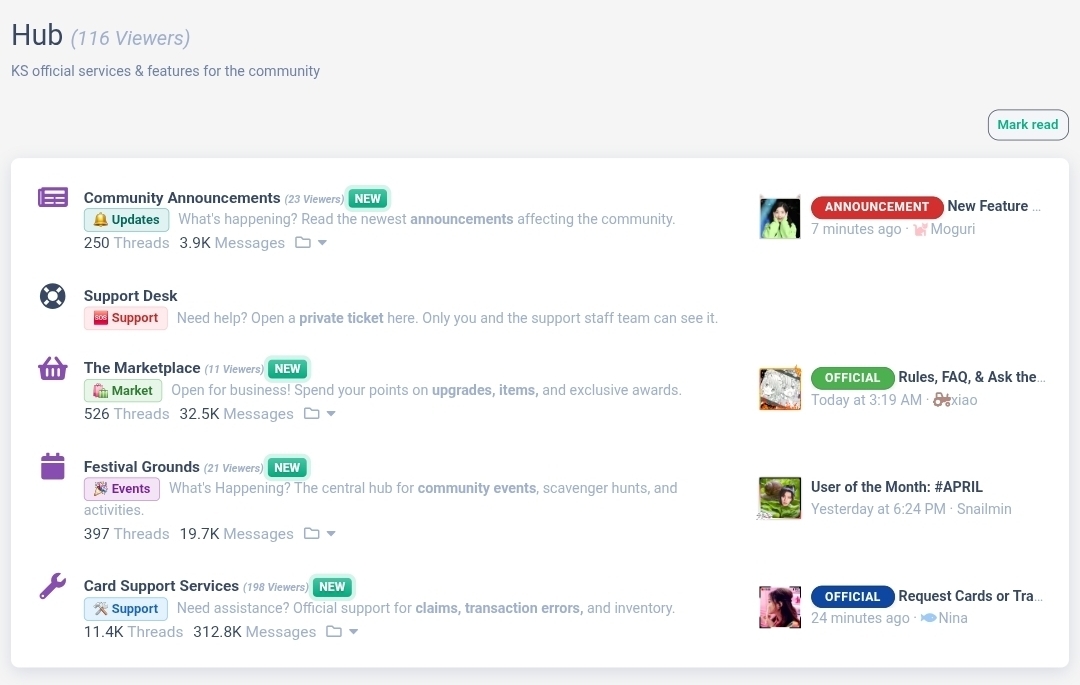Click the folder icon under The Marketplace
The width and height of the screenshot is (1080, 685).
pyautogui.click(x=311, y=414)
